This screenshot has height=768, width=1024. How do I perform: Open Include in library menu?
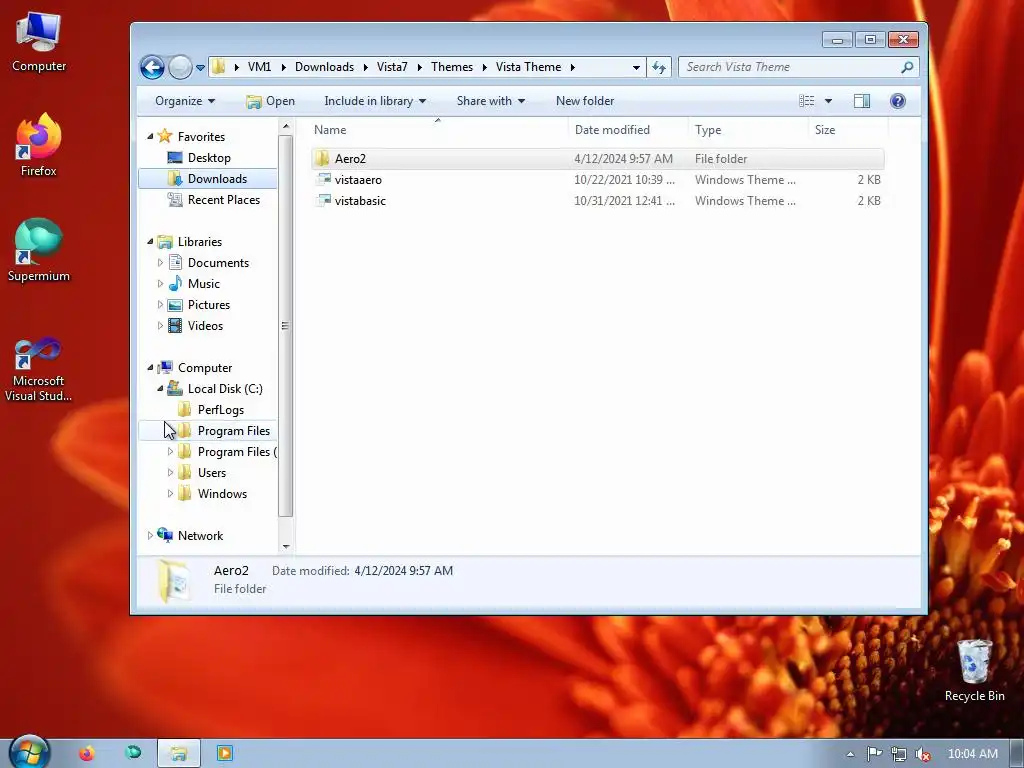click(375, 101)
